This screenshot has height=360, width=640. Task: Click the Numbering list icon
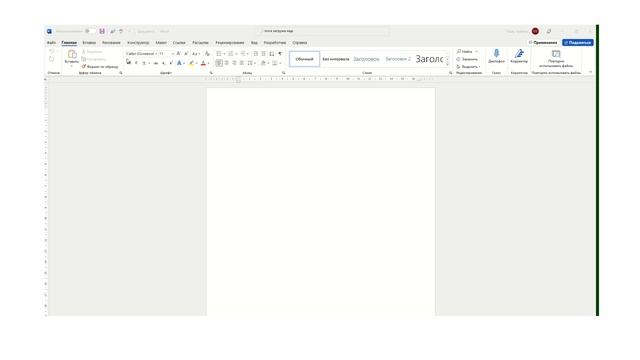pyautogui.click(x=231, y=54)
